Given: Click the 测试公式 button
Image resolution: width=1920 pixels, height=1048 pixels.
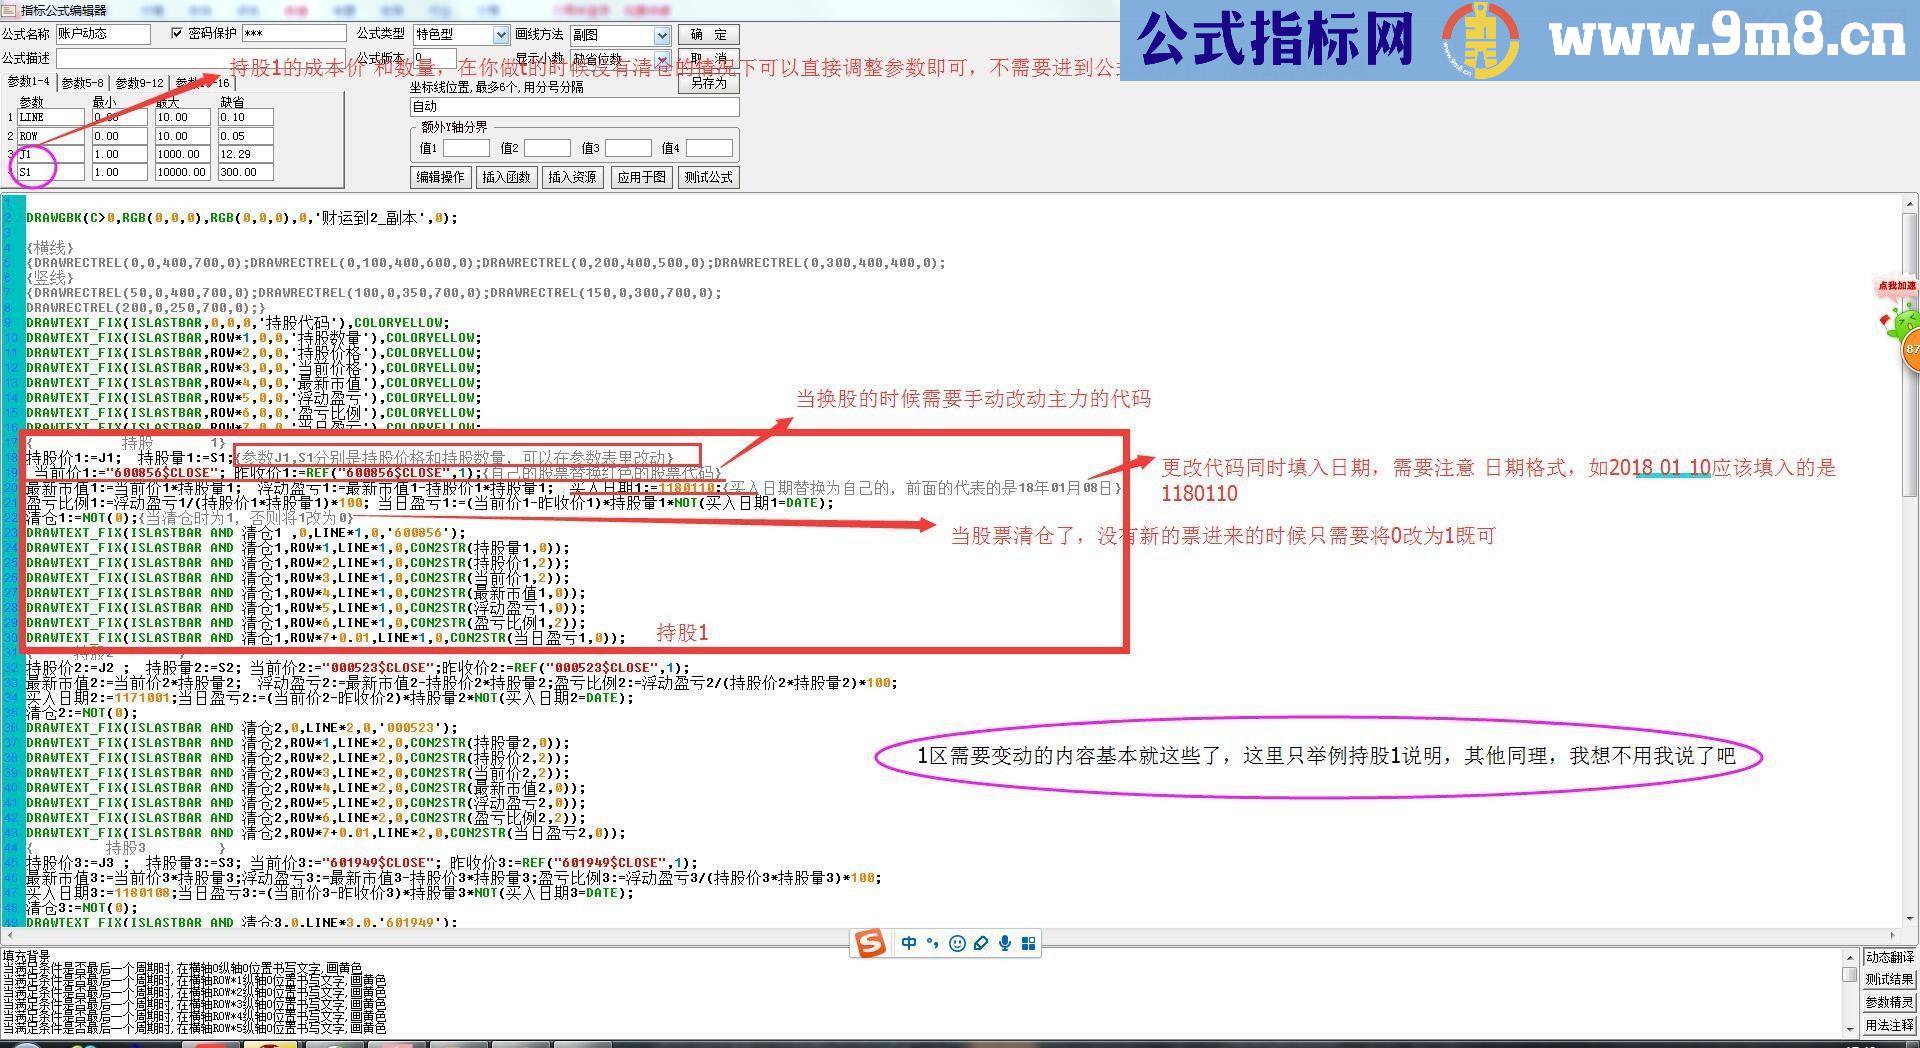Looking at the screenshot, I should click(x=709, y=177).
